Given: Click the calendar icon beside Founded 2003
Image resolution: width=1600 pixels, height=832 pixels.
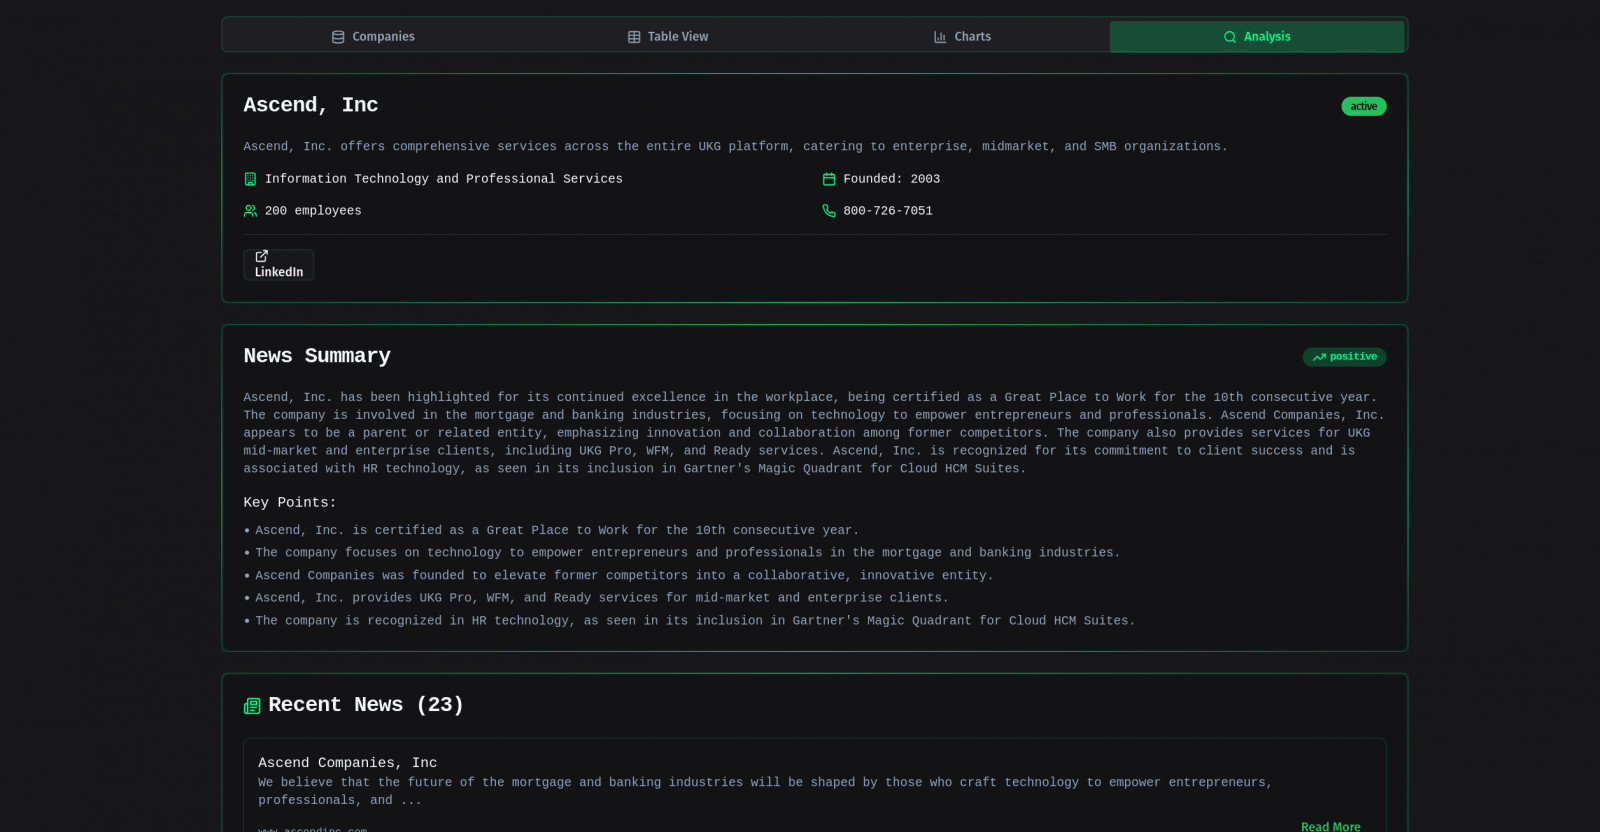Looking at the screenshot, I should pyautogui.click(x=829, y=179).
